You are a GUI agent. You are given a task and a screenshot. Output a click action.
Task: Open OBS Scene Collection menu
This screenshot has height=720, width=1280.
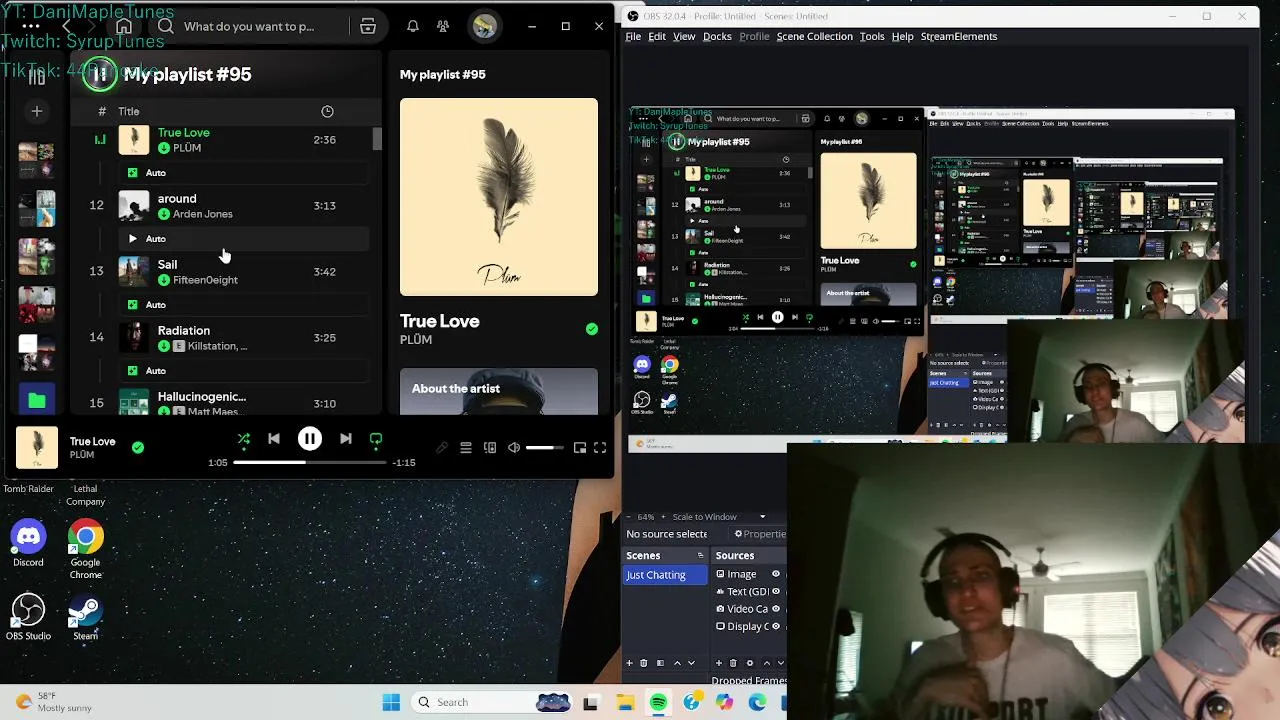click(x=814, y=36)
